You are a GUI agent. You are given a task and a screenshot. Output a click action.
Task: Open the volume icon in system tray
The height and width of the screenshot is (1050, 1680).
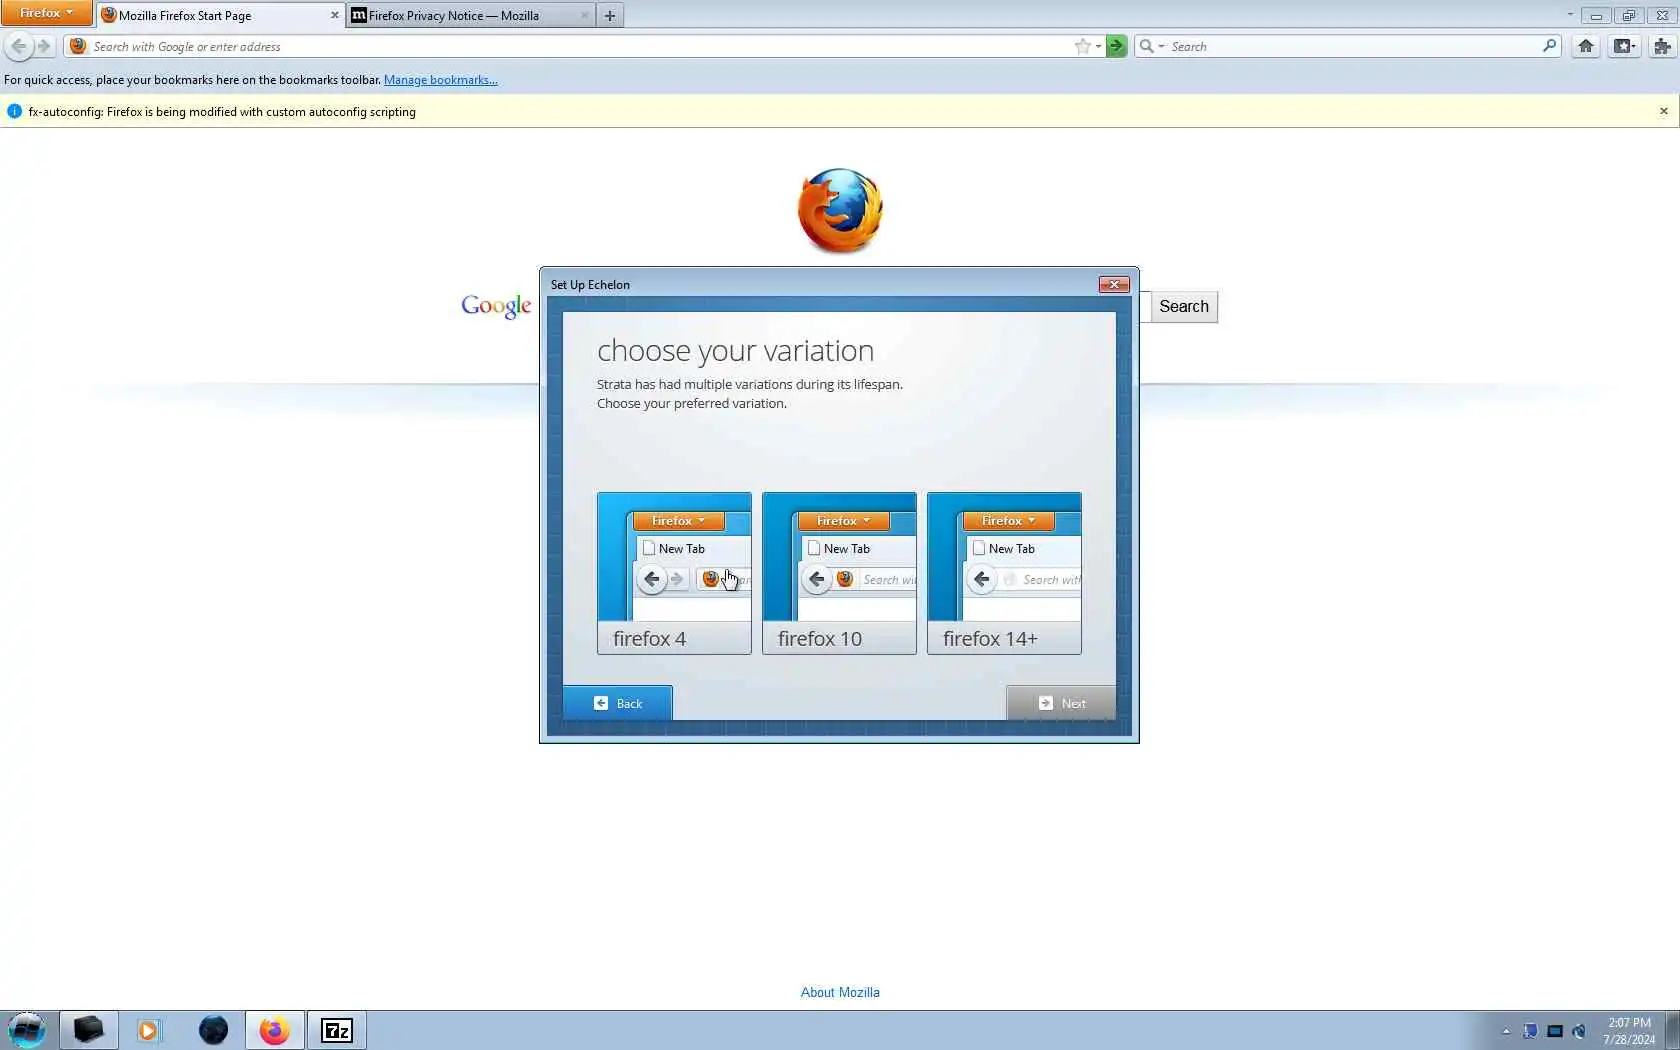1579,1031
